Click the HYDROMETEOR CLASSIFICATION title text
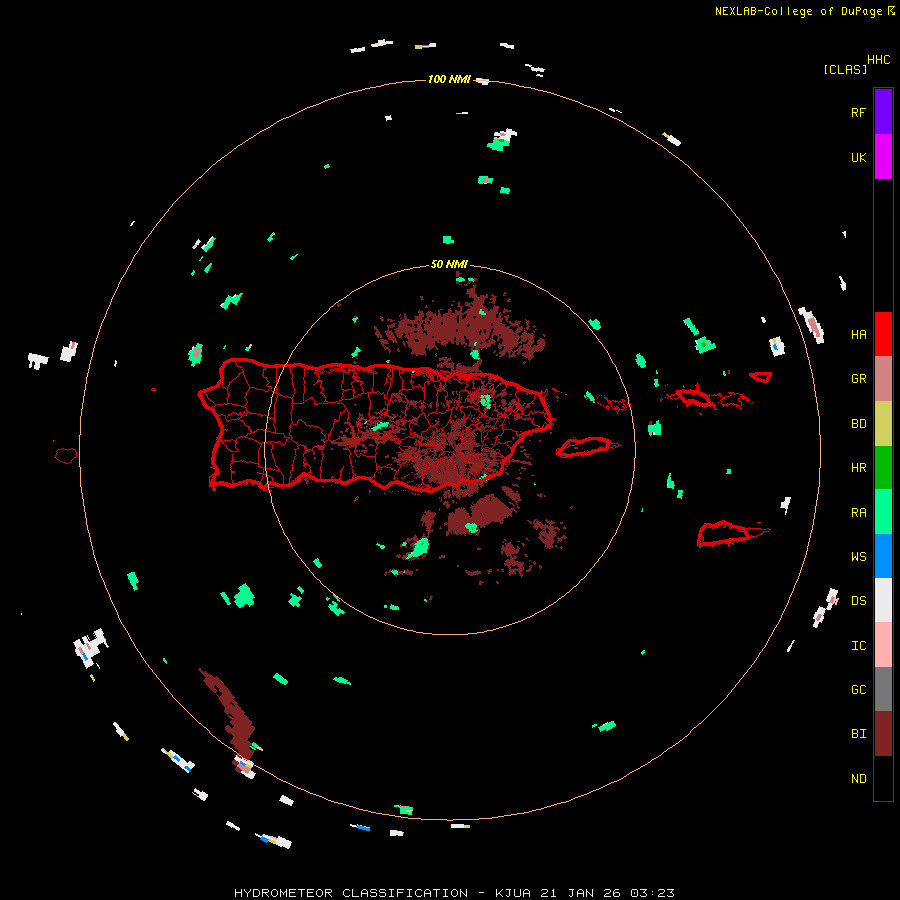Image resolution: width=900 pixels, height=900 pixels. pos(350,893)
